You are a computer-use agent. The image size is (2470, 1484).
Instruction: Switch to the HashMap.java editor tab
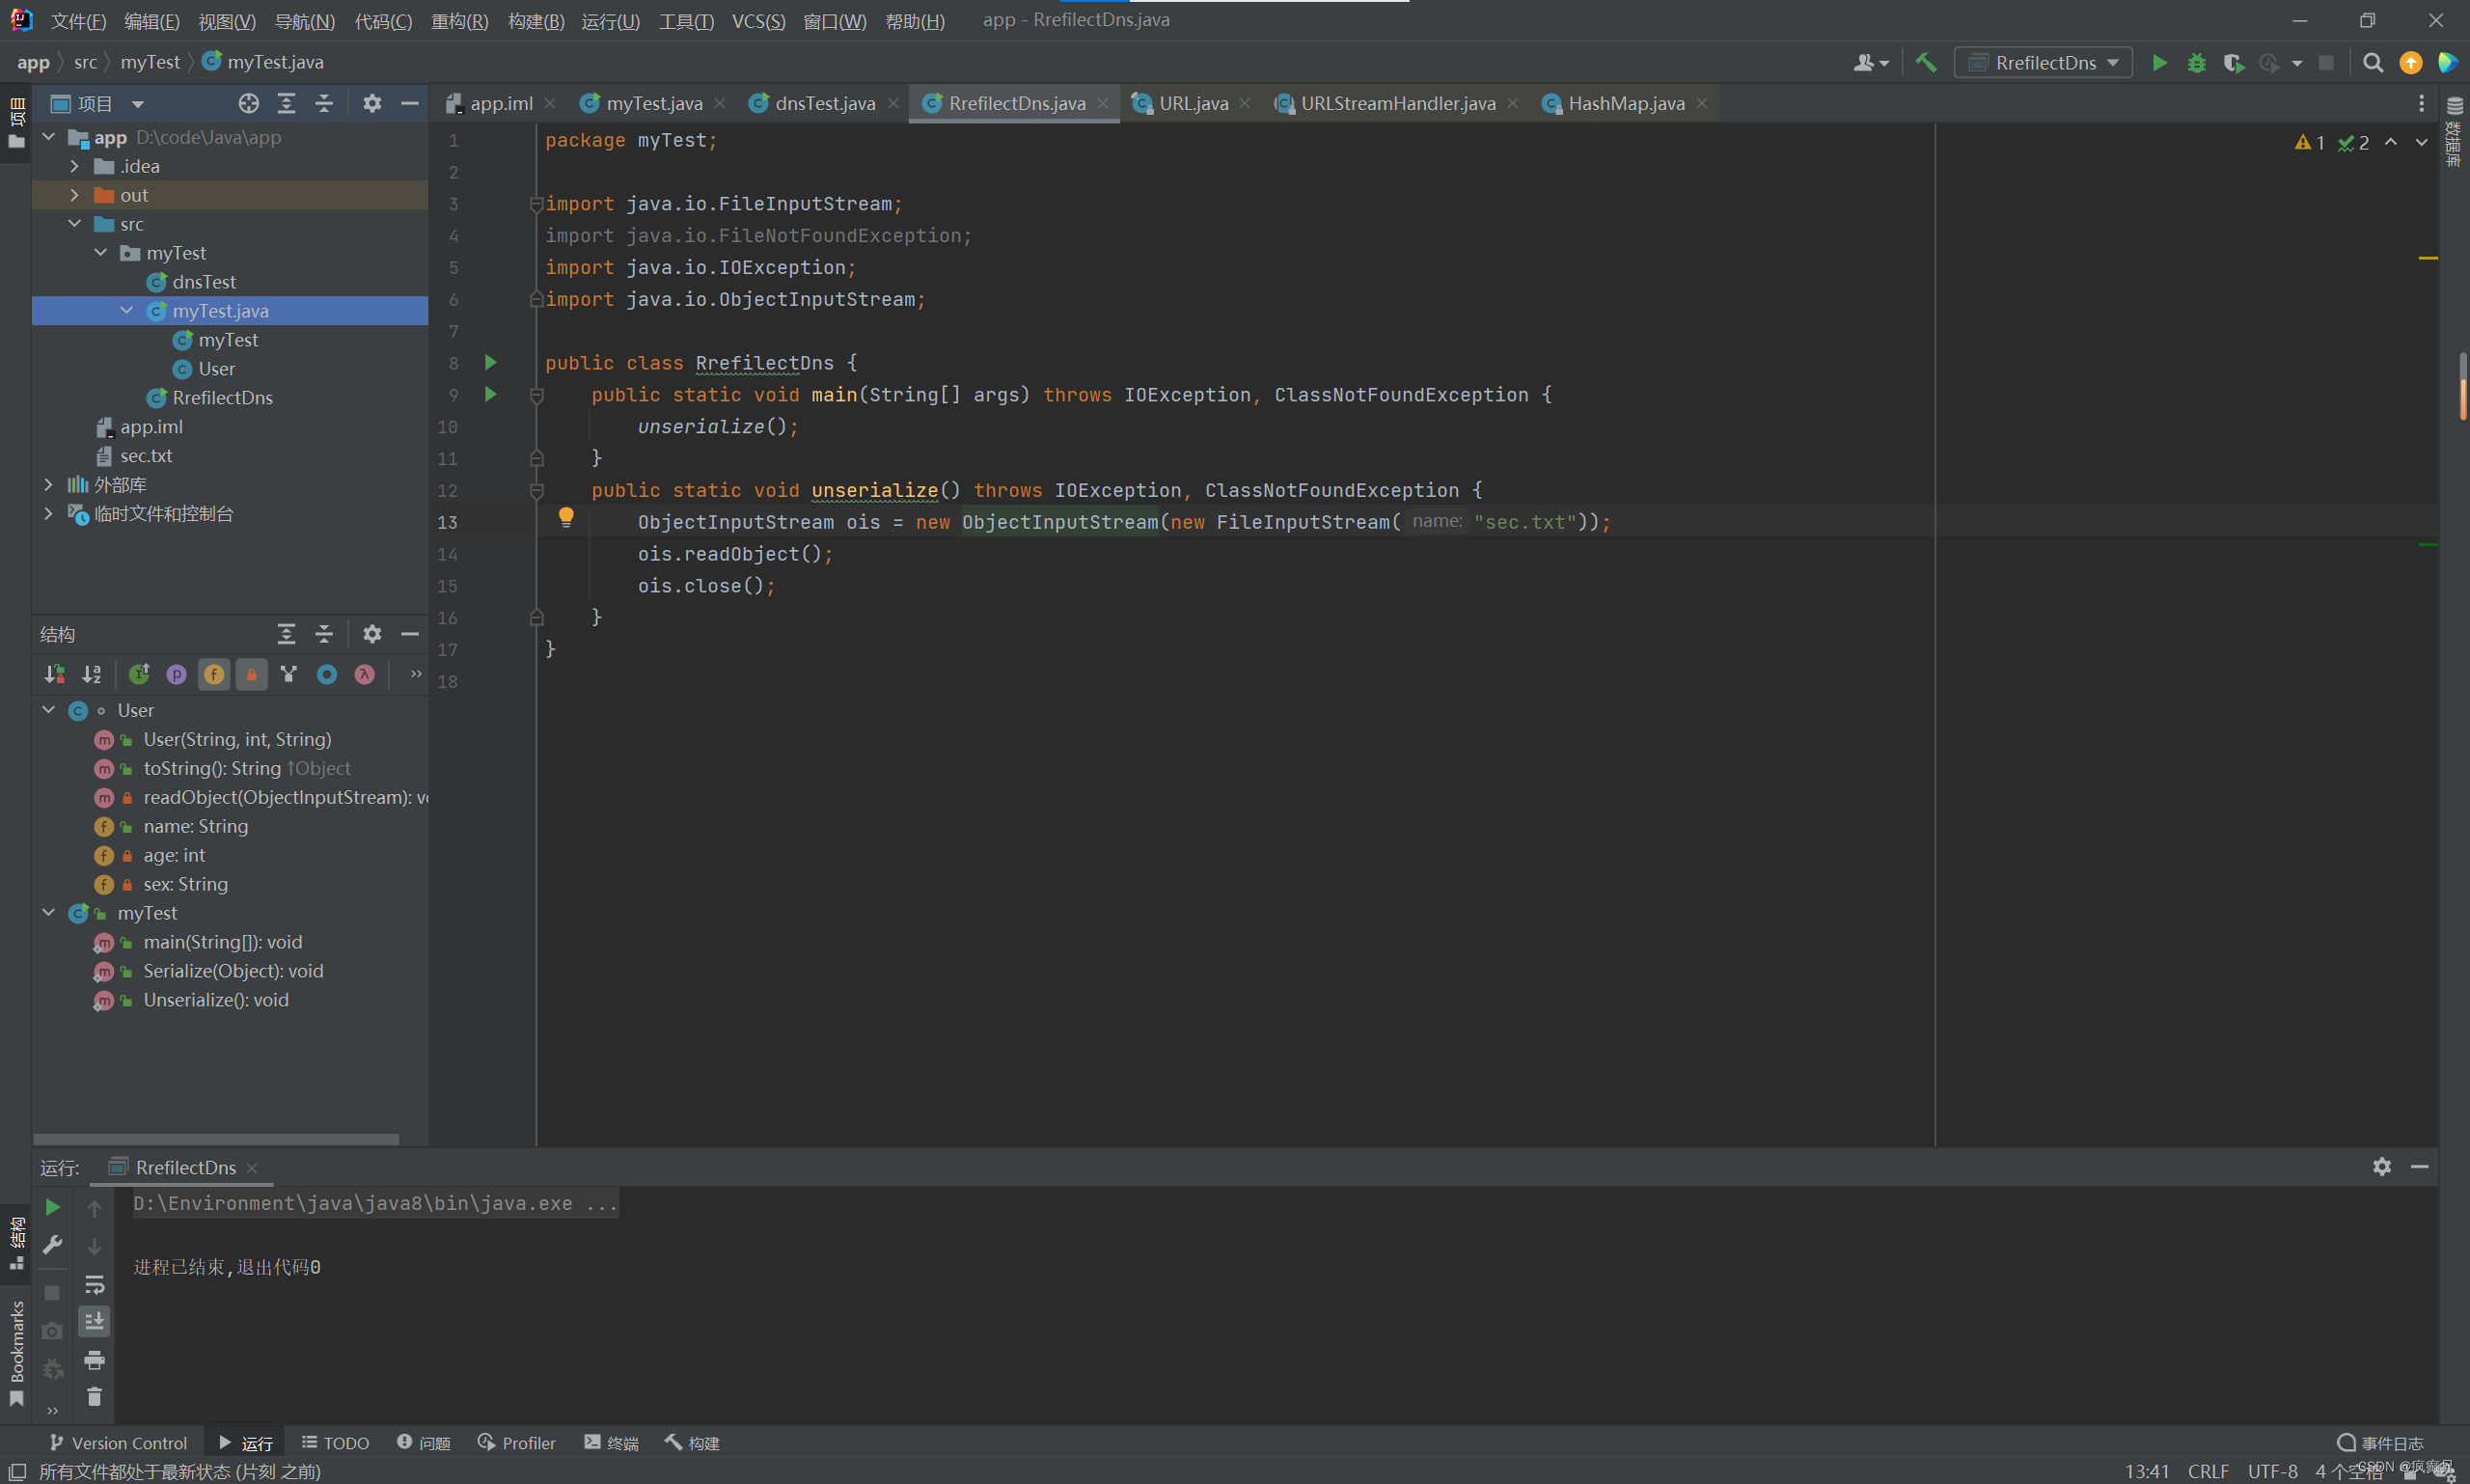[1625, 103]
